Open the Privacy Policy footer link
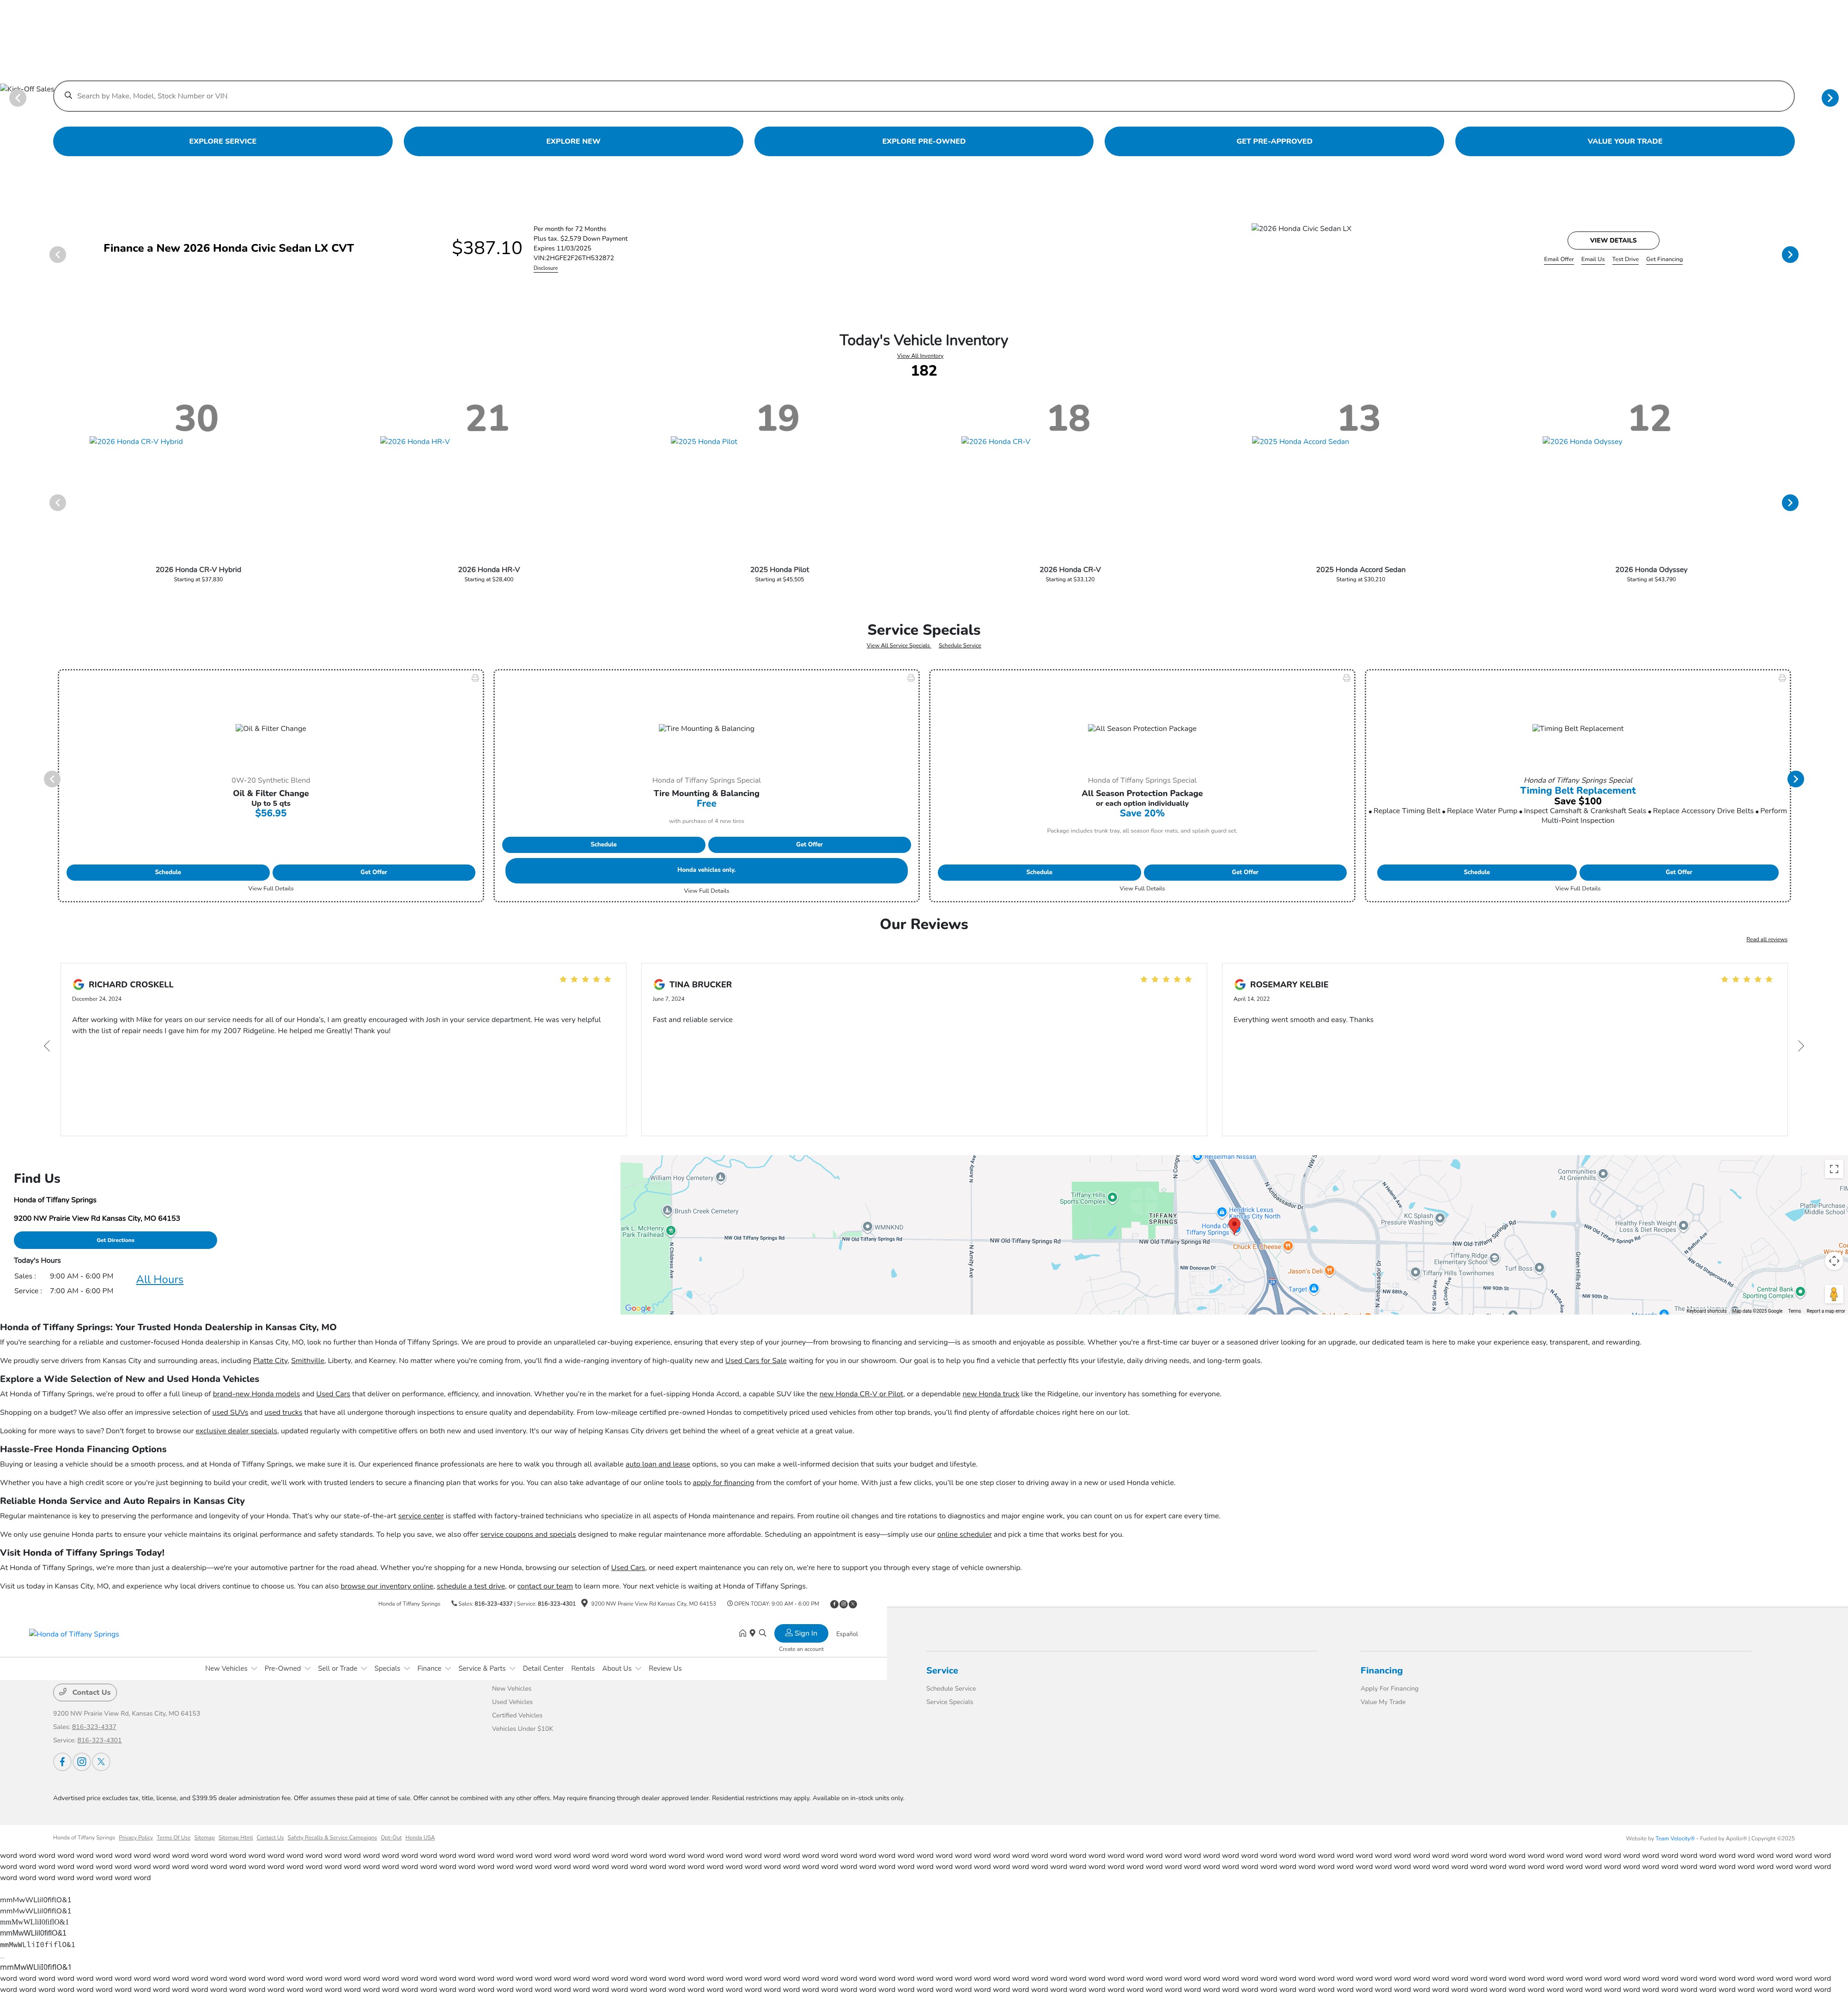This screenshot has width=1848, height=1997. point(136,1838)
